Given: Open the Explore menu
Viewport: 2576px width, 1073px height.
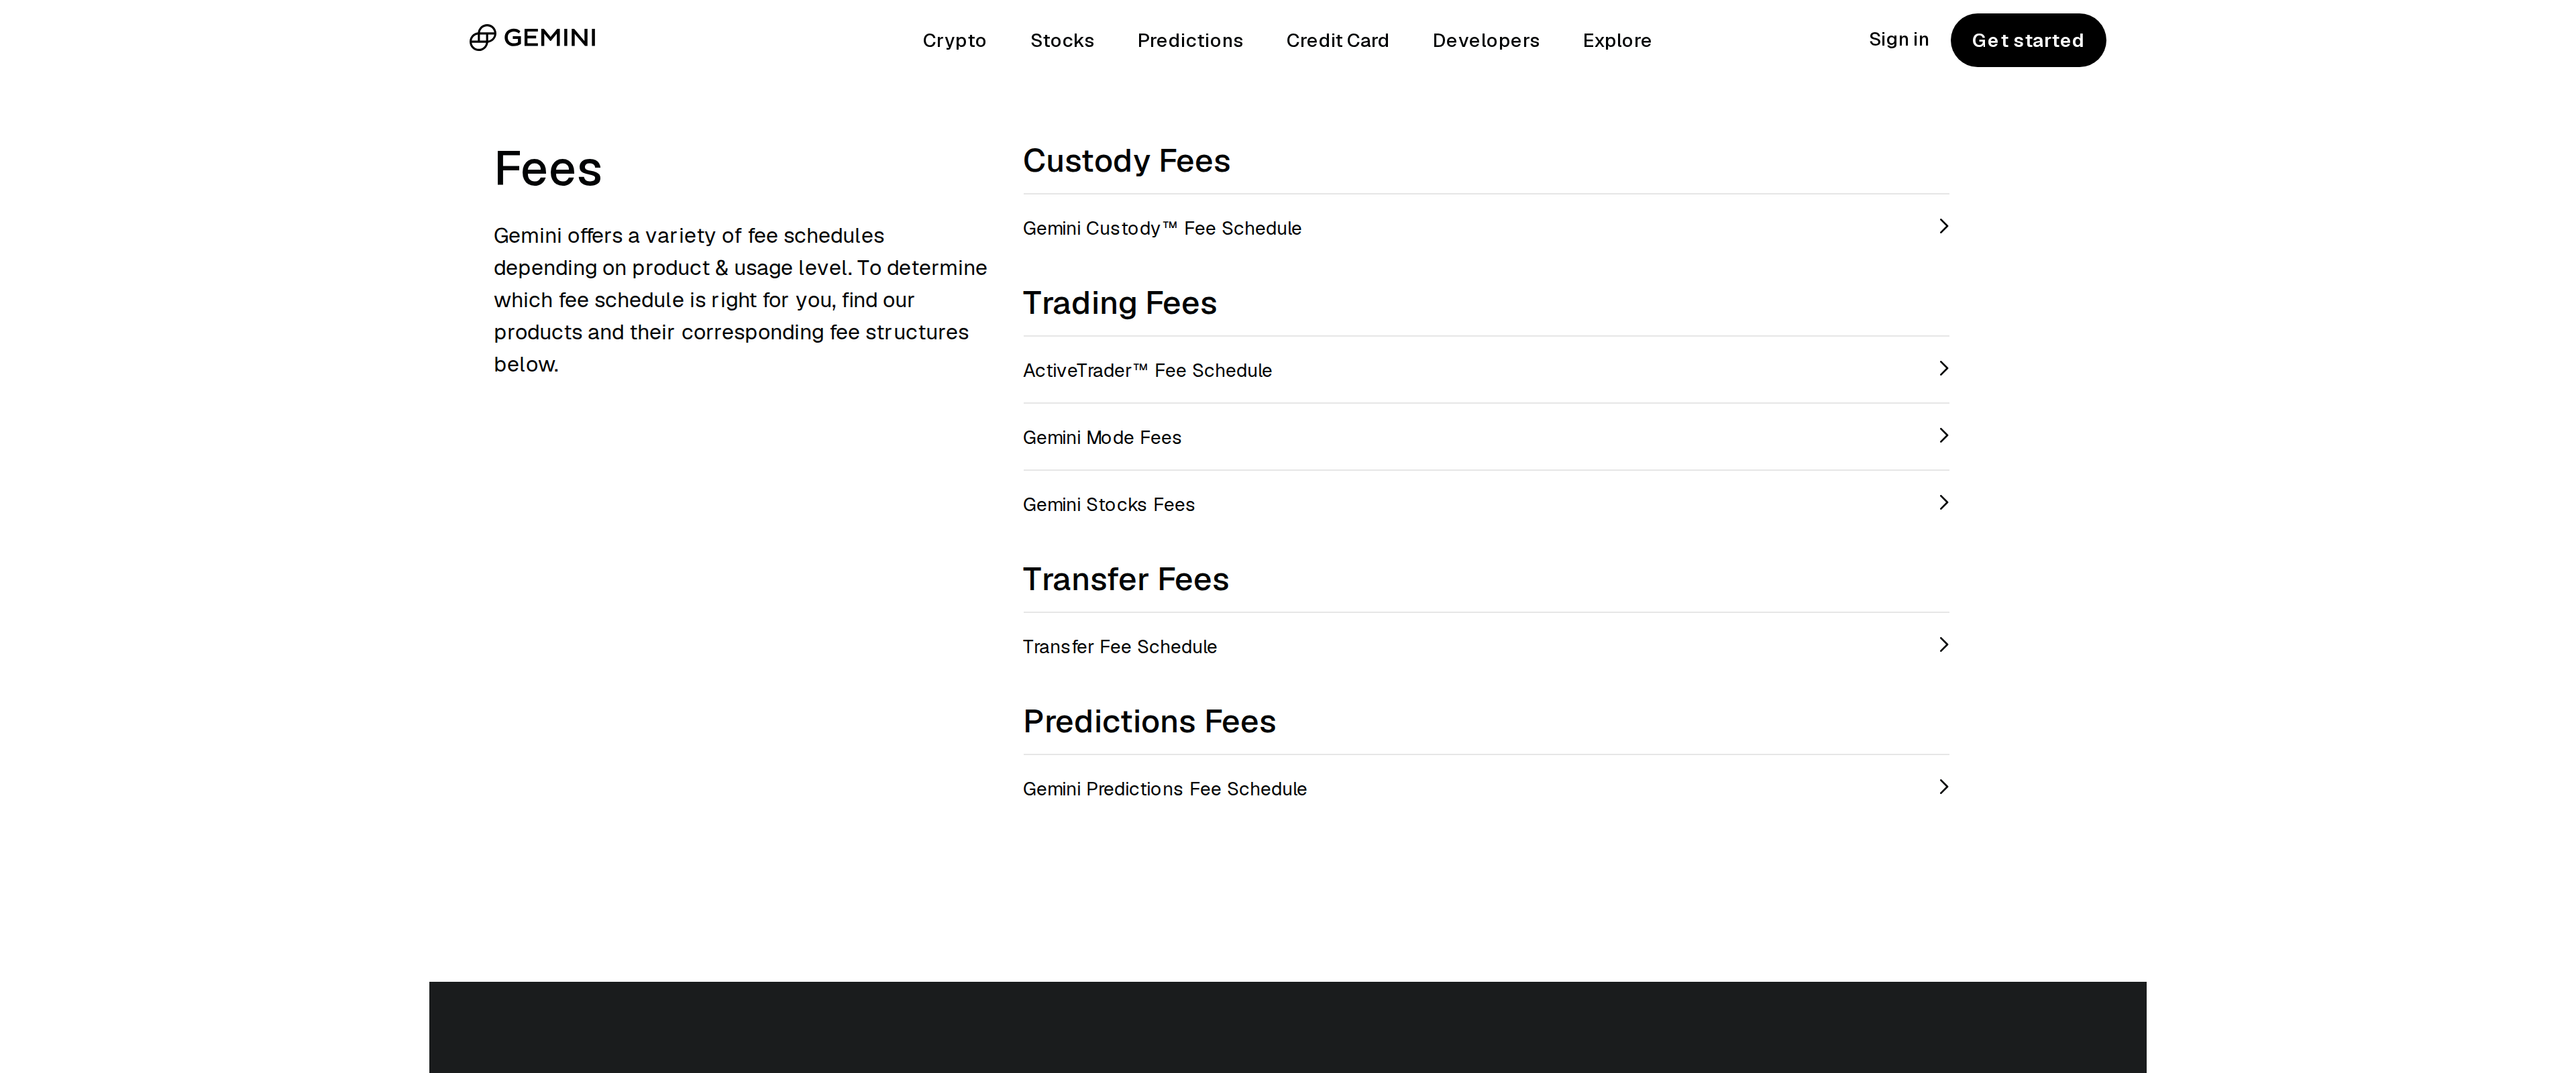Looking at the screenshot, I should click(1617, 40).
